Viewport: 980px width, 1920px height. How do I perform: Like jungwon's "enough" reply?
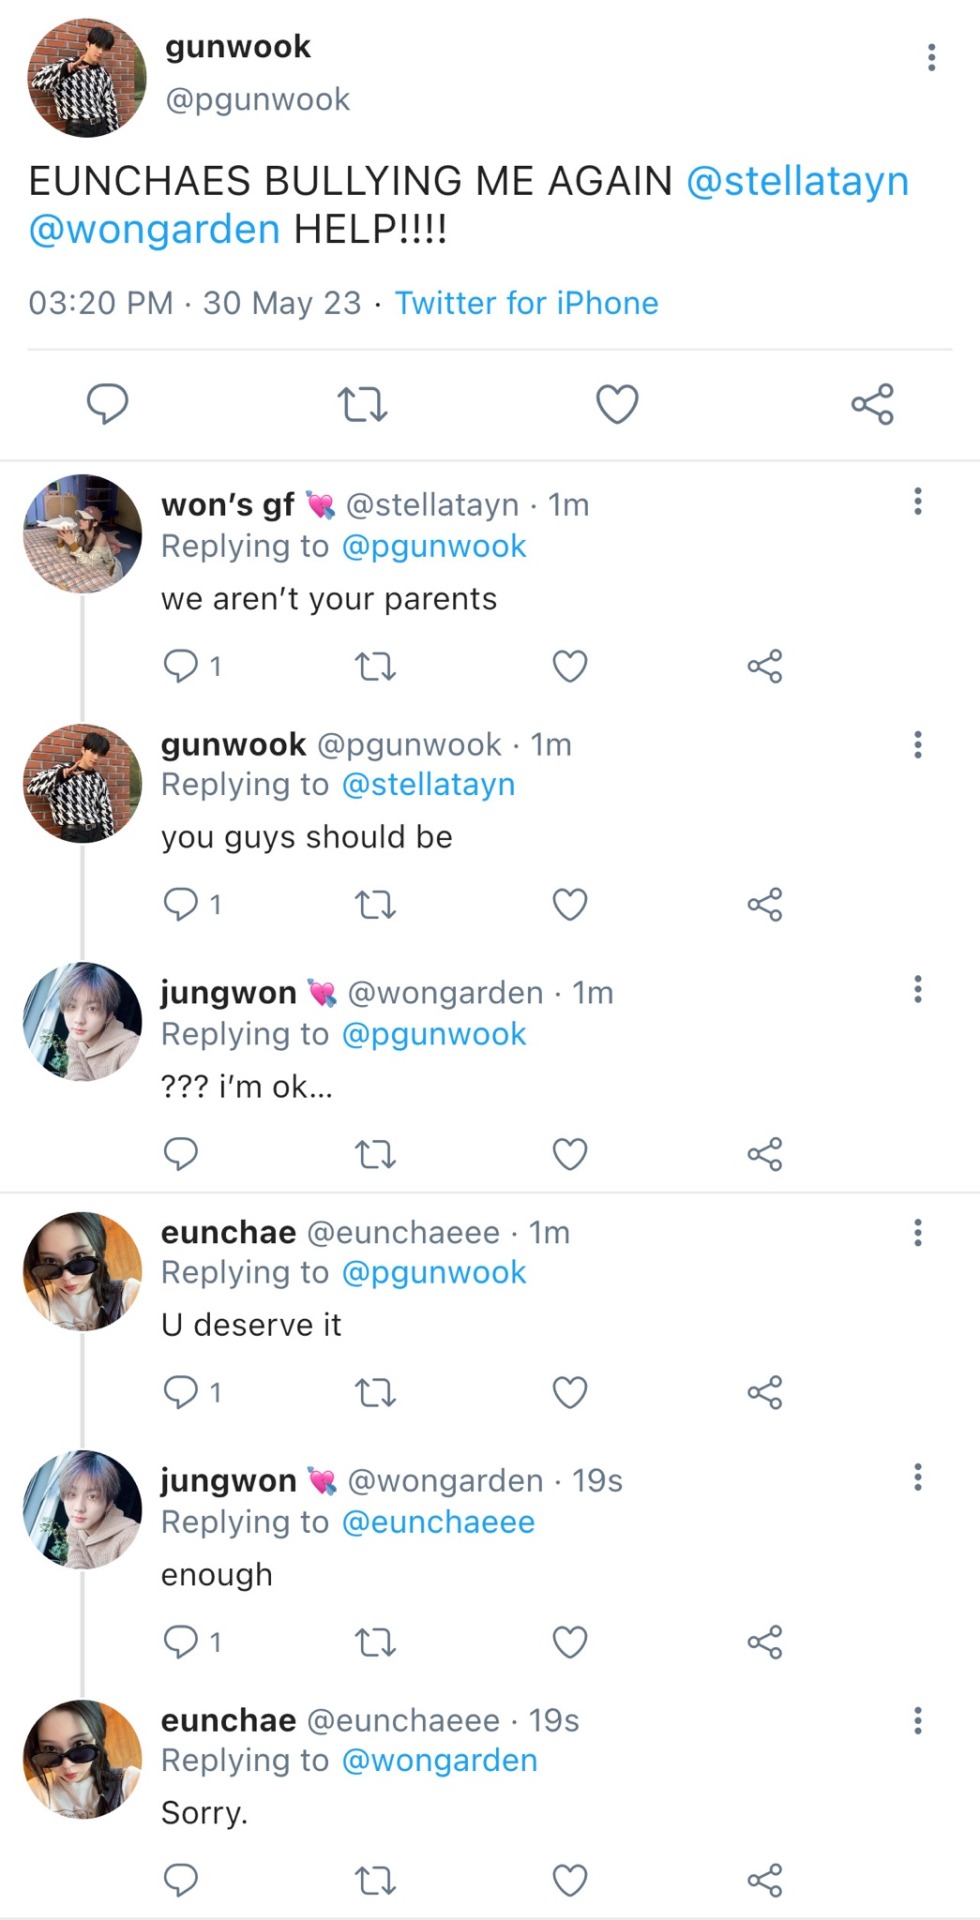pyautogui.click(x=570, y=1642)
